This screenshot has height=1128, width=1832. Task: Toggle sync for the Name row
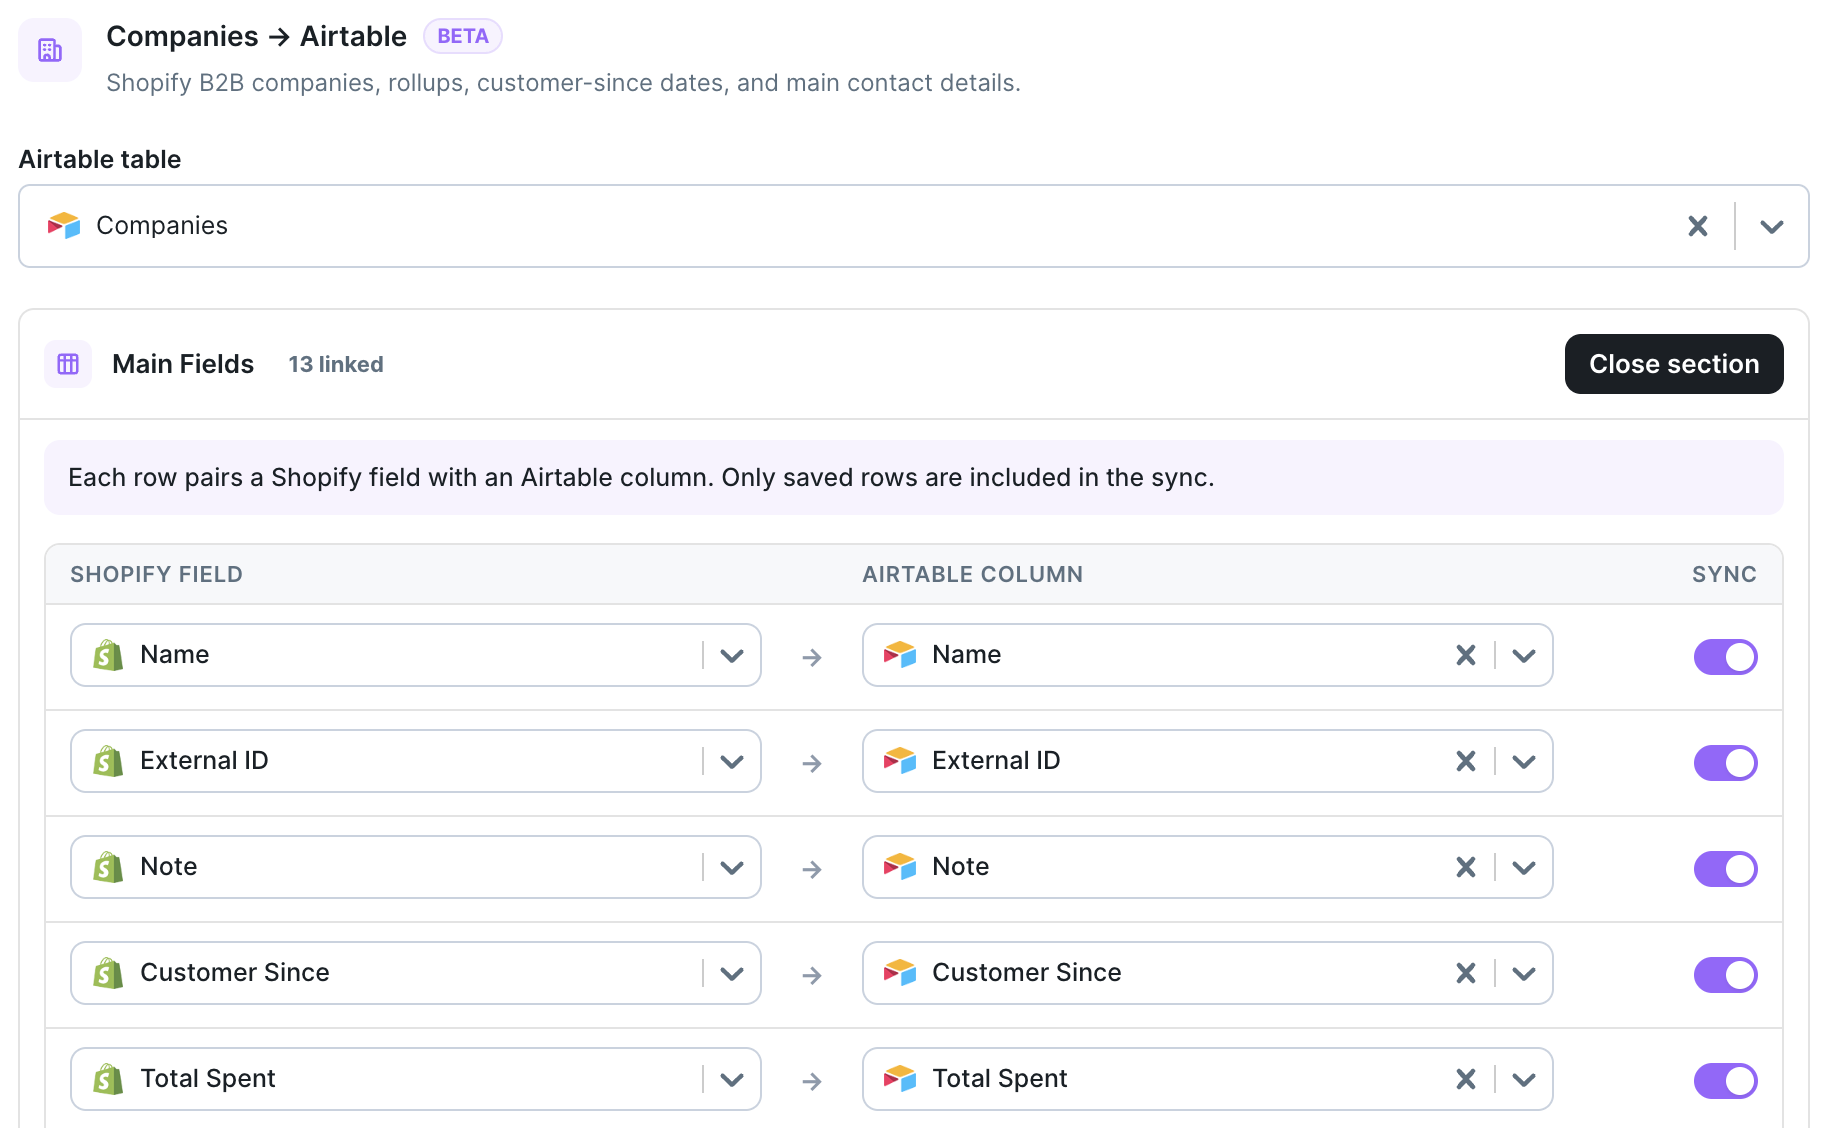[1725, 657]
